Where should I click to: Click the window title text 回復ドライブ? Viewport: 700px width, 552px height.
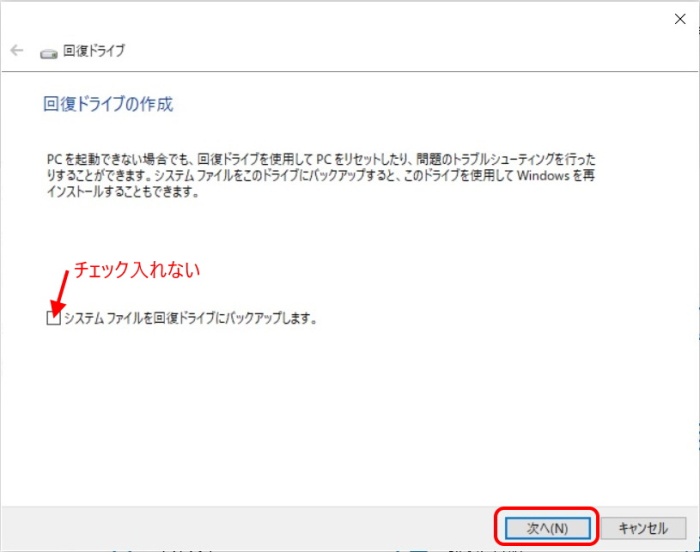coord(94,50)
